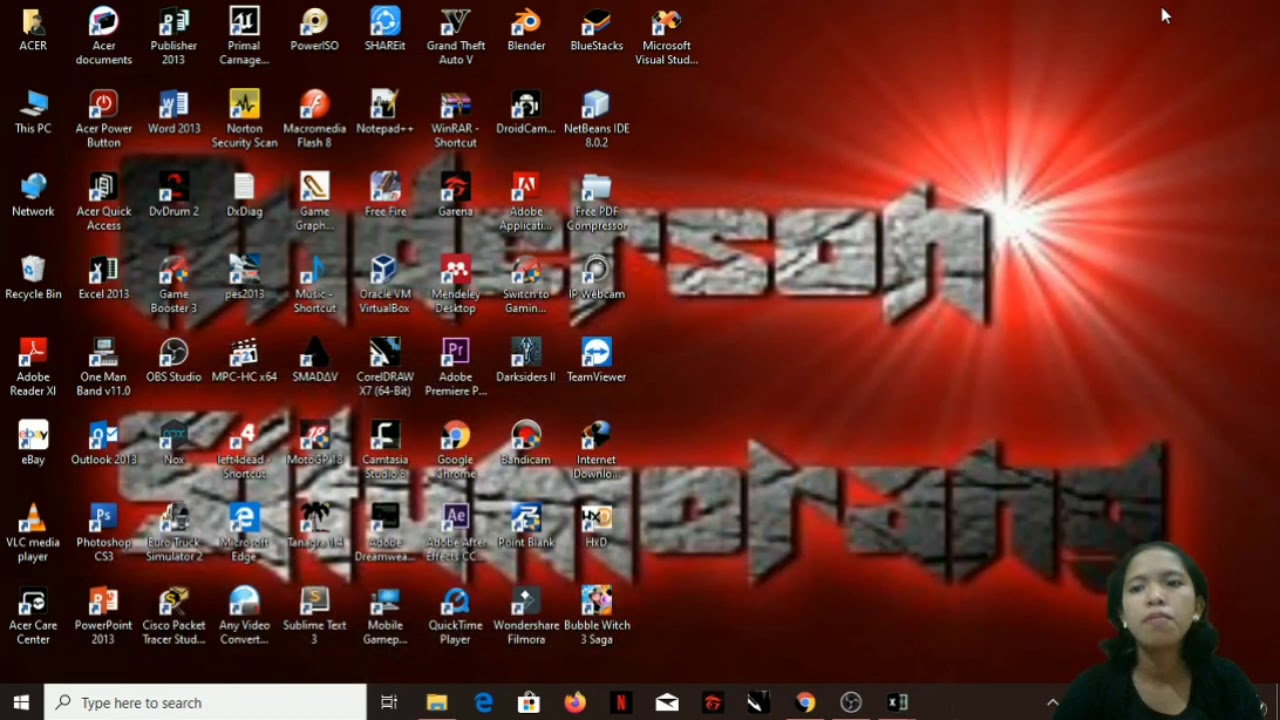Open the Google Chrome desktop shortcut
This screenshot has width=1280, height=720.
click(456, 450)
